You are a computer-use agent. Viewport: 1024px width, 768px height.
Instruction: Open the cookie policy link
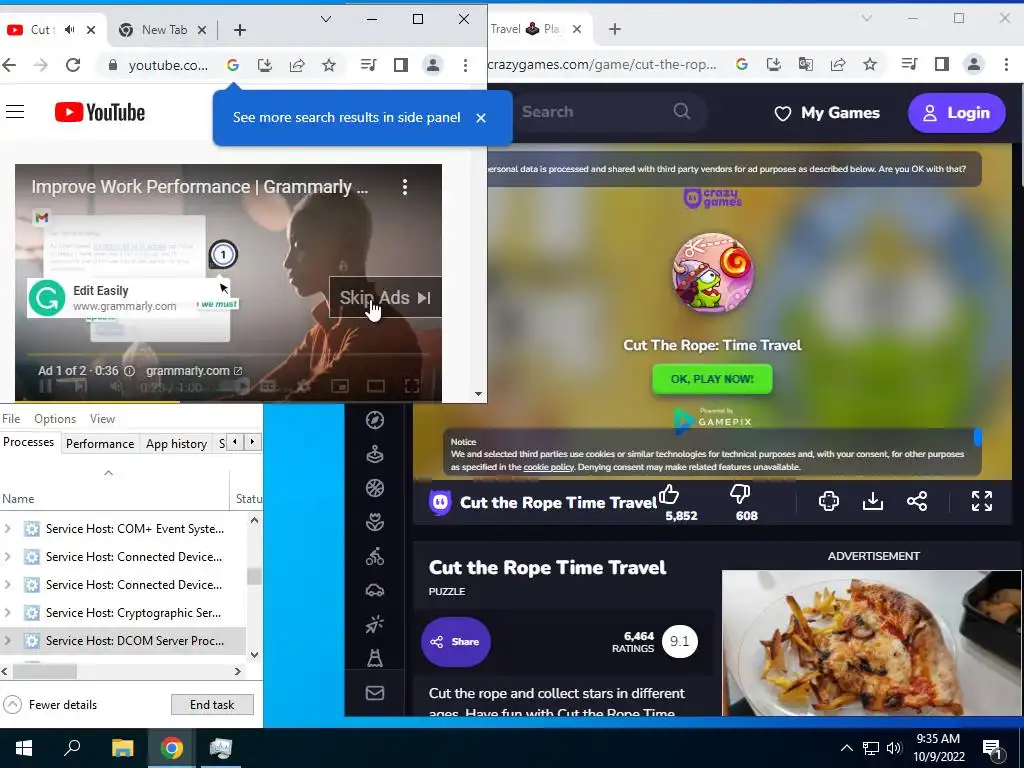(x=549, y=467)
